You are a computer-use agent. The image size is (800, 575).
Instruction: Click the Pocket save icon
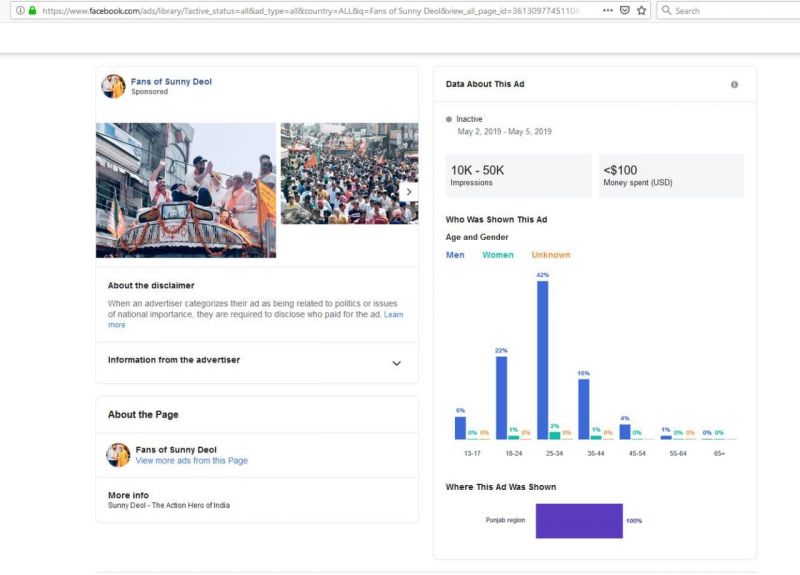point(625,10)
